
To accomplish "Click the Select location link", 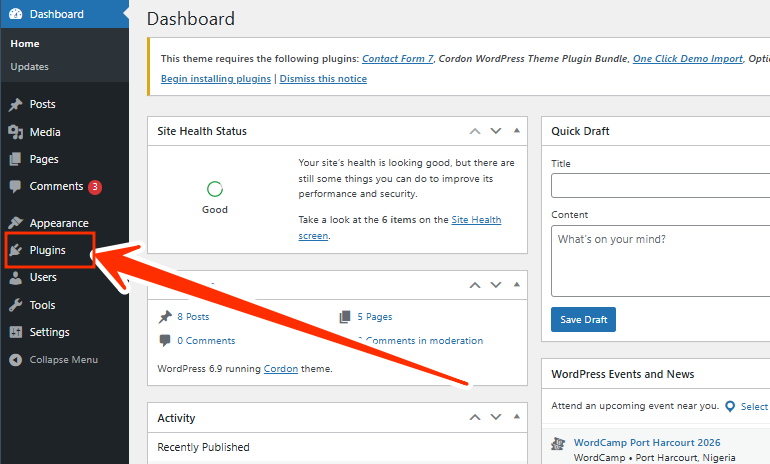I will click(754, 407).
